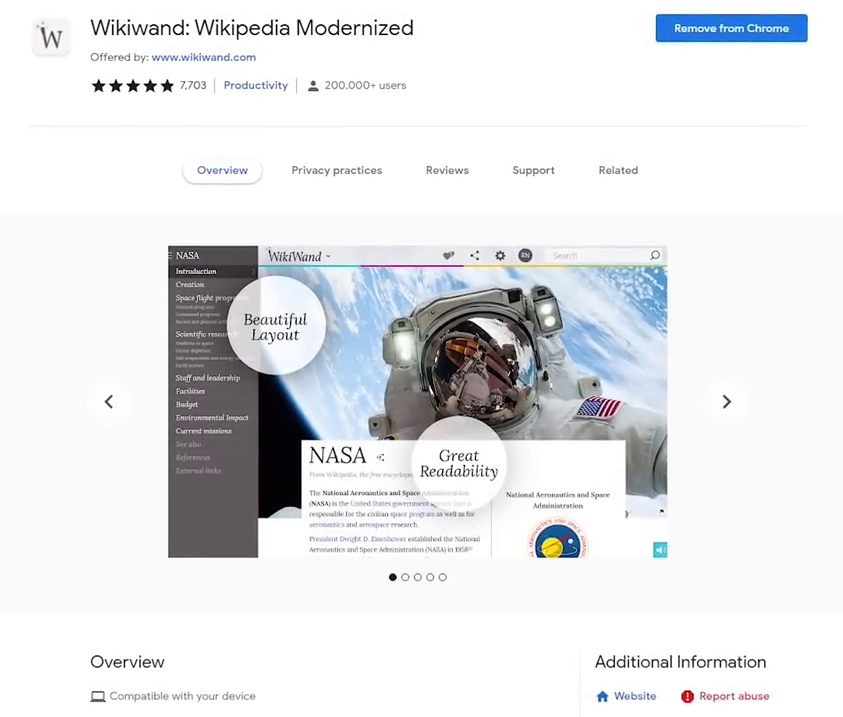The width and height of the screenshot is (843, 717).
Task: Click the red Report abuse warning icon
Action: [x=687, y=697]
